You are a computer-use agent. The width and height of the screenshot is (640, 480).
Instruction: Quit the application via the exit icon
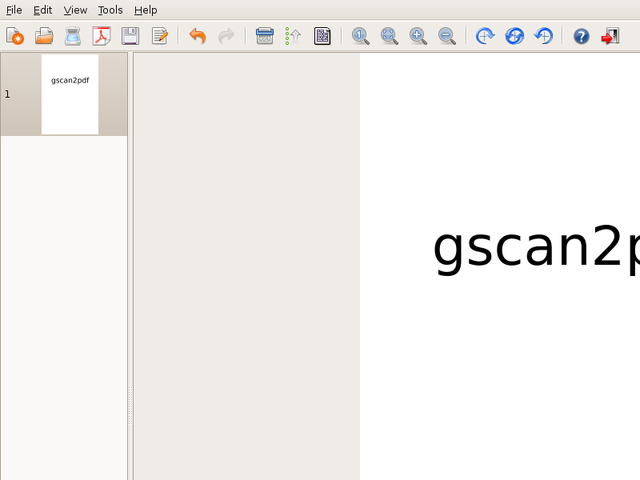click(610, 36)
